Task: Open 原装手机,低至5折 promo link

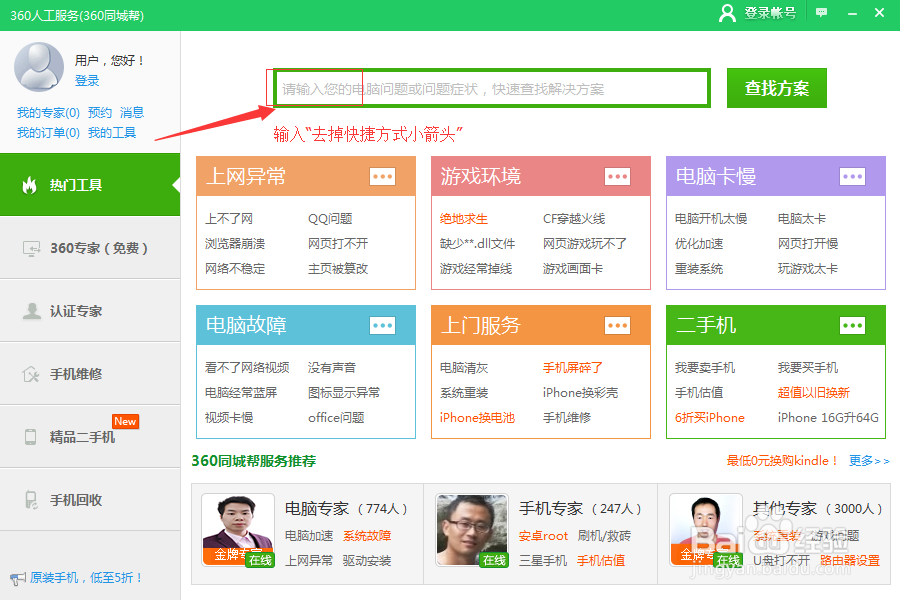Action: point(86,578)
